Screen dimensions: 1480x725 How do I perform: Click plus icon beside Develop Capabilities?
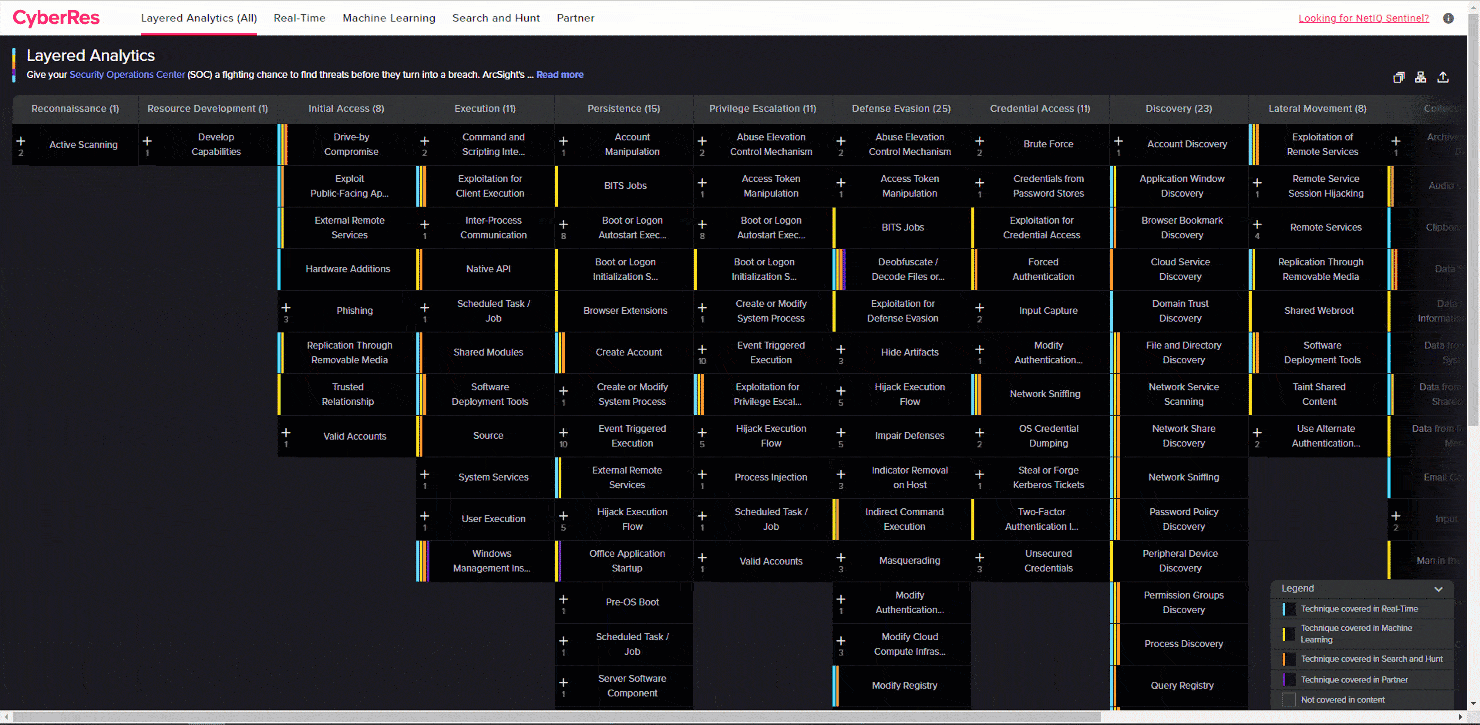(148, 142)
